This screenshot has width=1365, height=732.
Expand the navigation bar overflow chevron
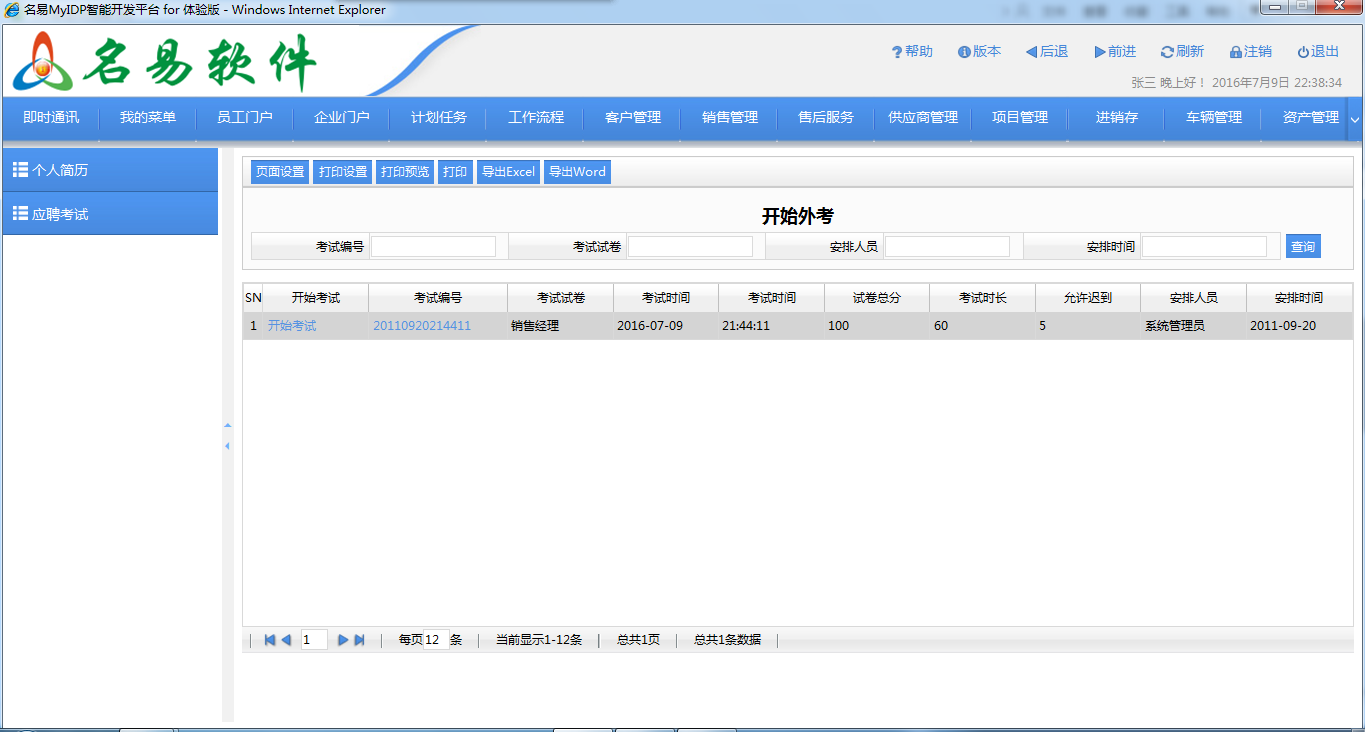[x=1355, y=119]
